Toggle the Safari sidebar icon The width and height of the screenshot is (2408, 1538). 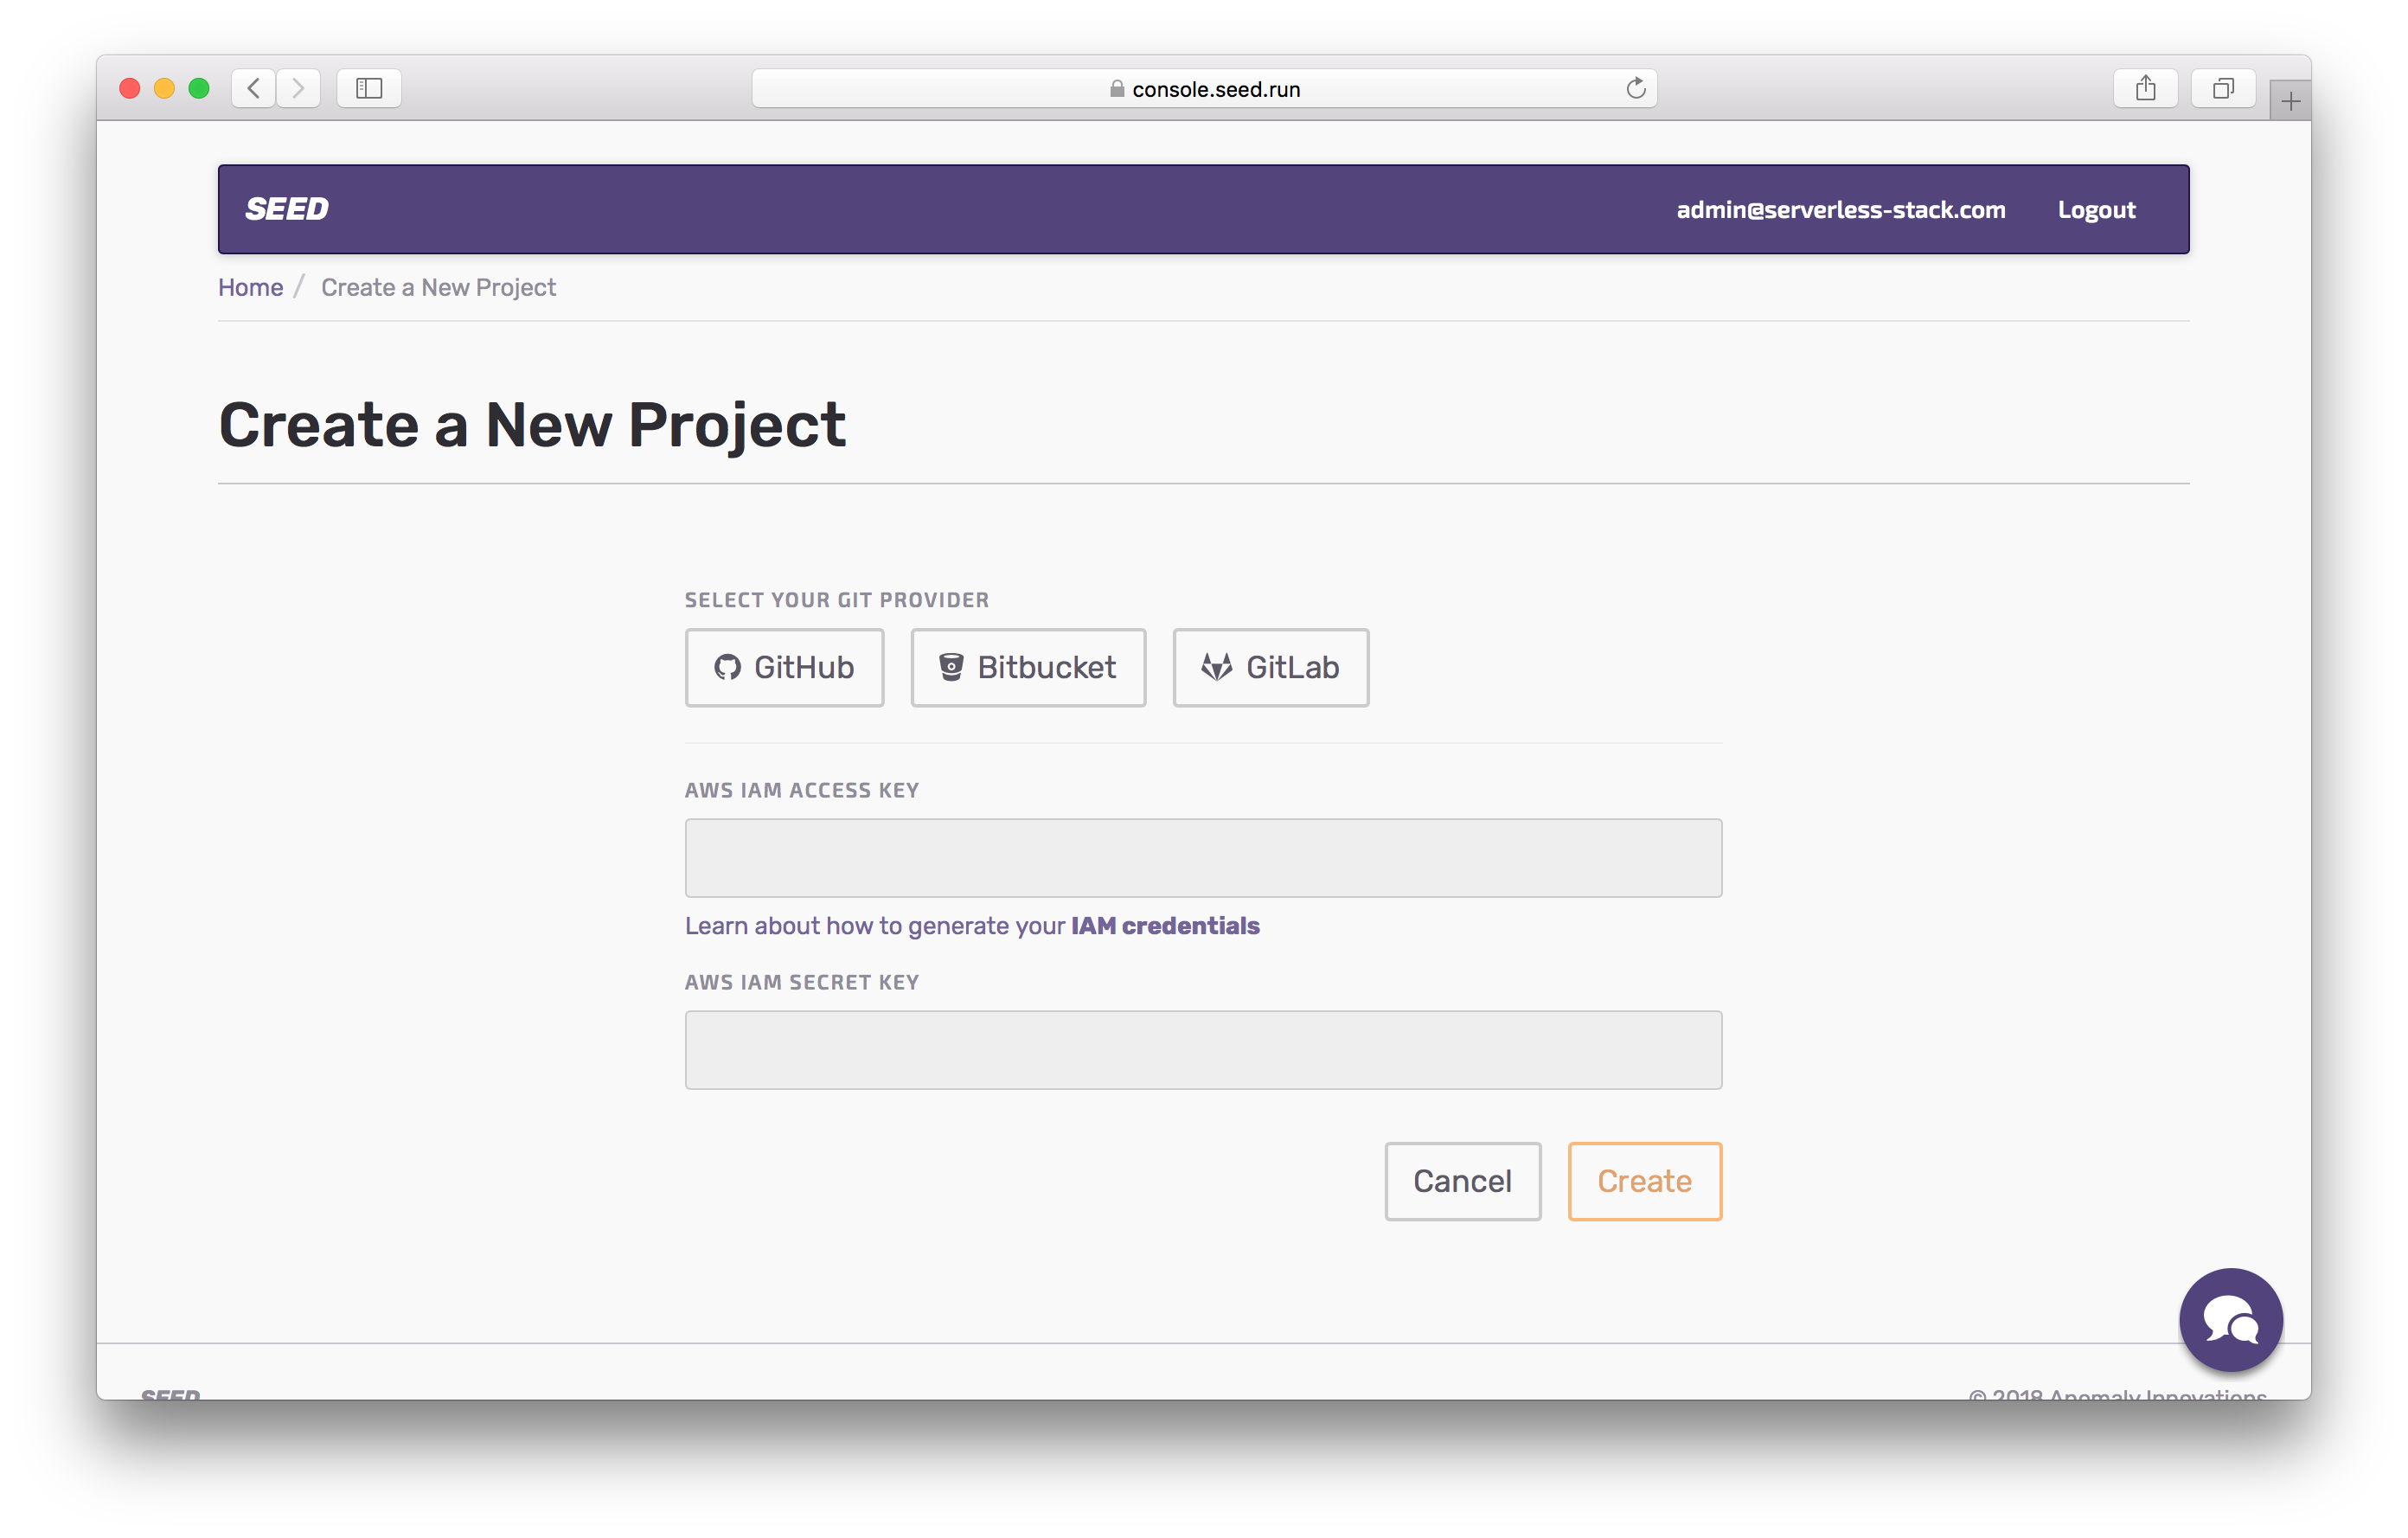point(369,89)
